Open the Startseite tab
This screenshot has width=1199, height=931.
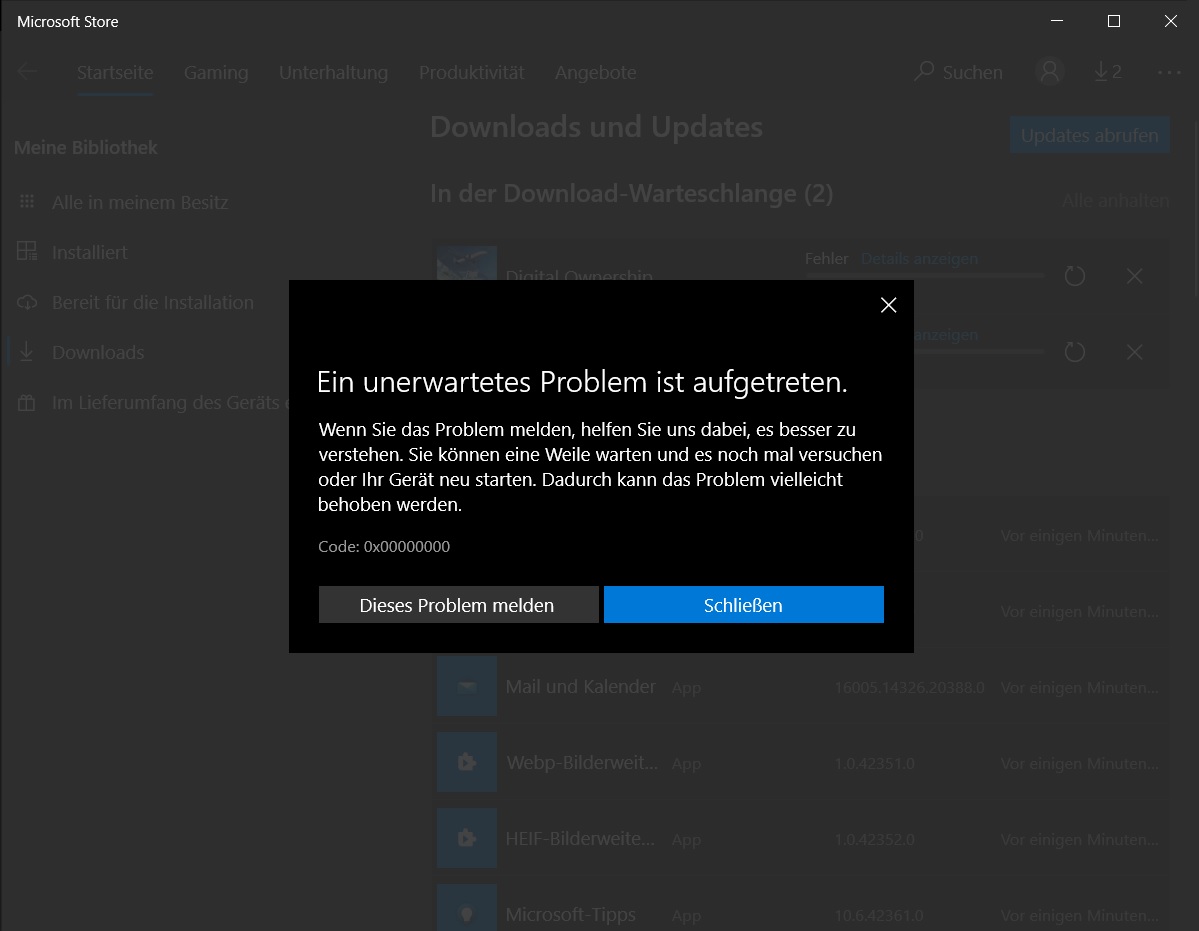point(115,73)
